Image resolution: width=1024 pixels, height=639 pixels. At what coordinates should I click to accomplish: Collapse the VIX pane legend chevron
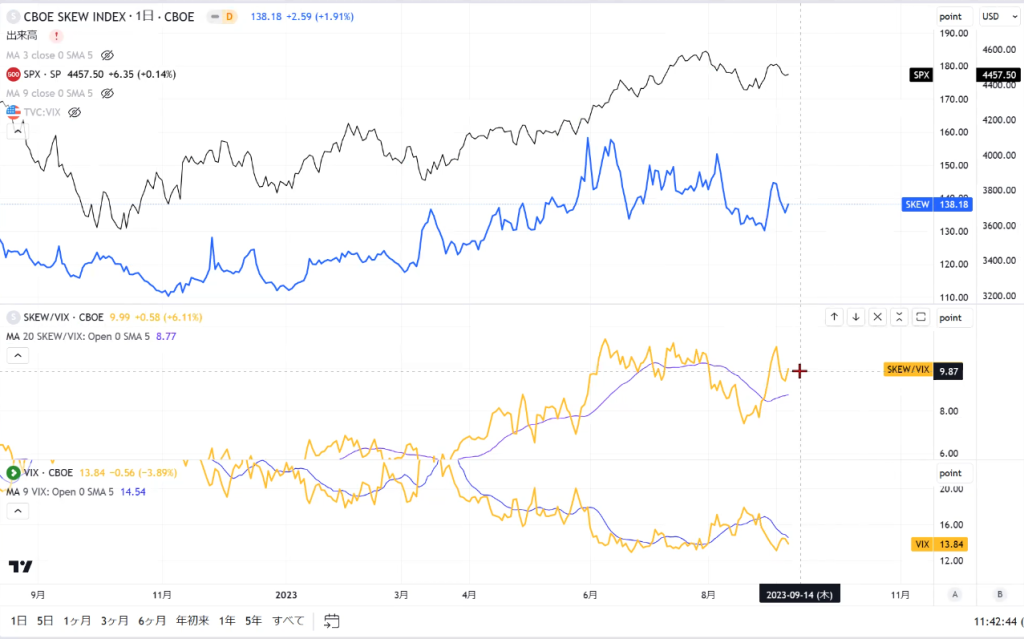pos(18,511)
